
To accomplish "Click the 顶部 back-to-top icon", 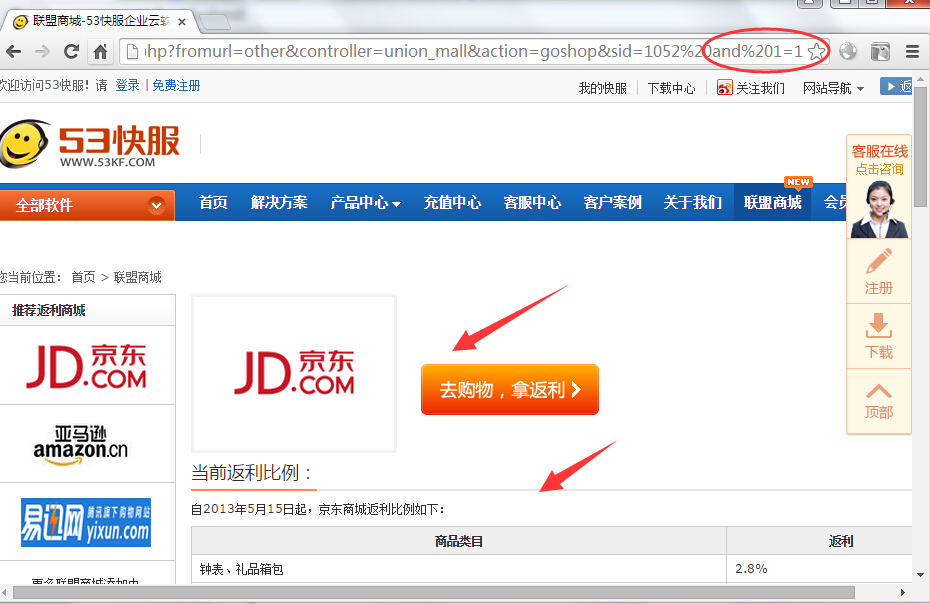I will coord(878,391).
